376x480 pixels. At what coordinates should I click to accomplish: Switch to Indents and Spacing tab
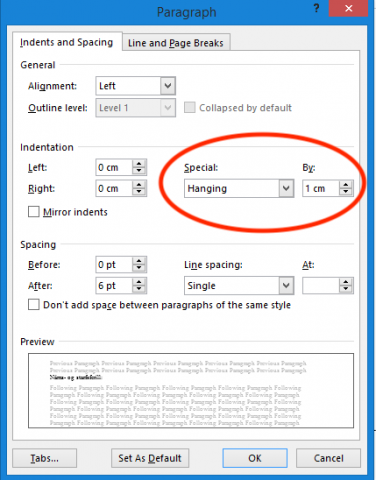pyautogui.click(x=67, y=42)
